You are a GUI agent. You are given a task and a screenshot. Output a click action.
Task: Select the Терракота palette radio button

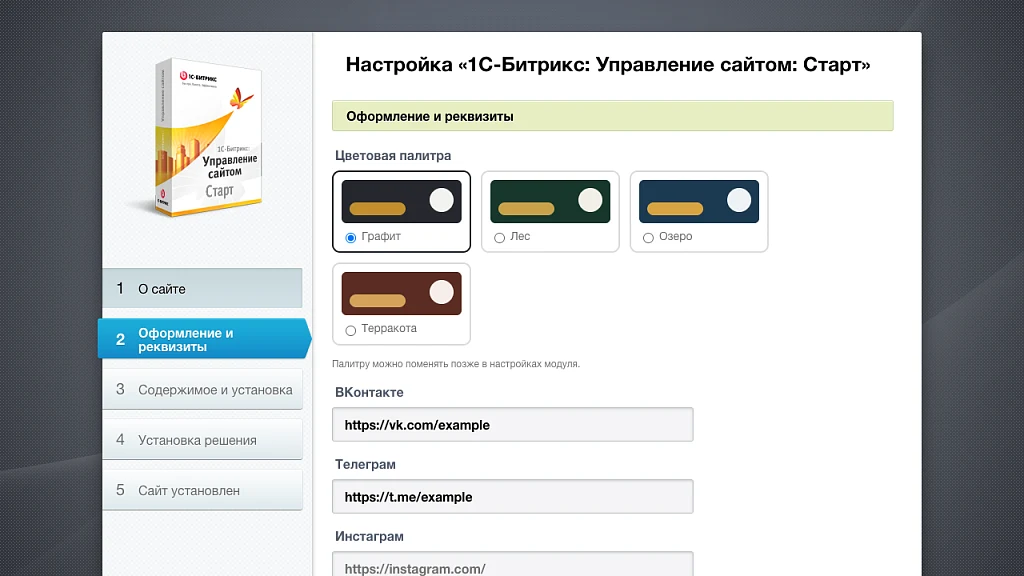tap(351, 330)
